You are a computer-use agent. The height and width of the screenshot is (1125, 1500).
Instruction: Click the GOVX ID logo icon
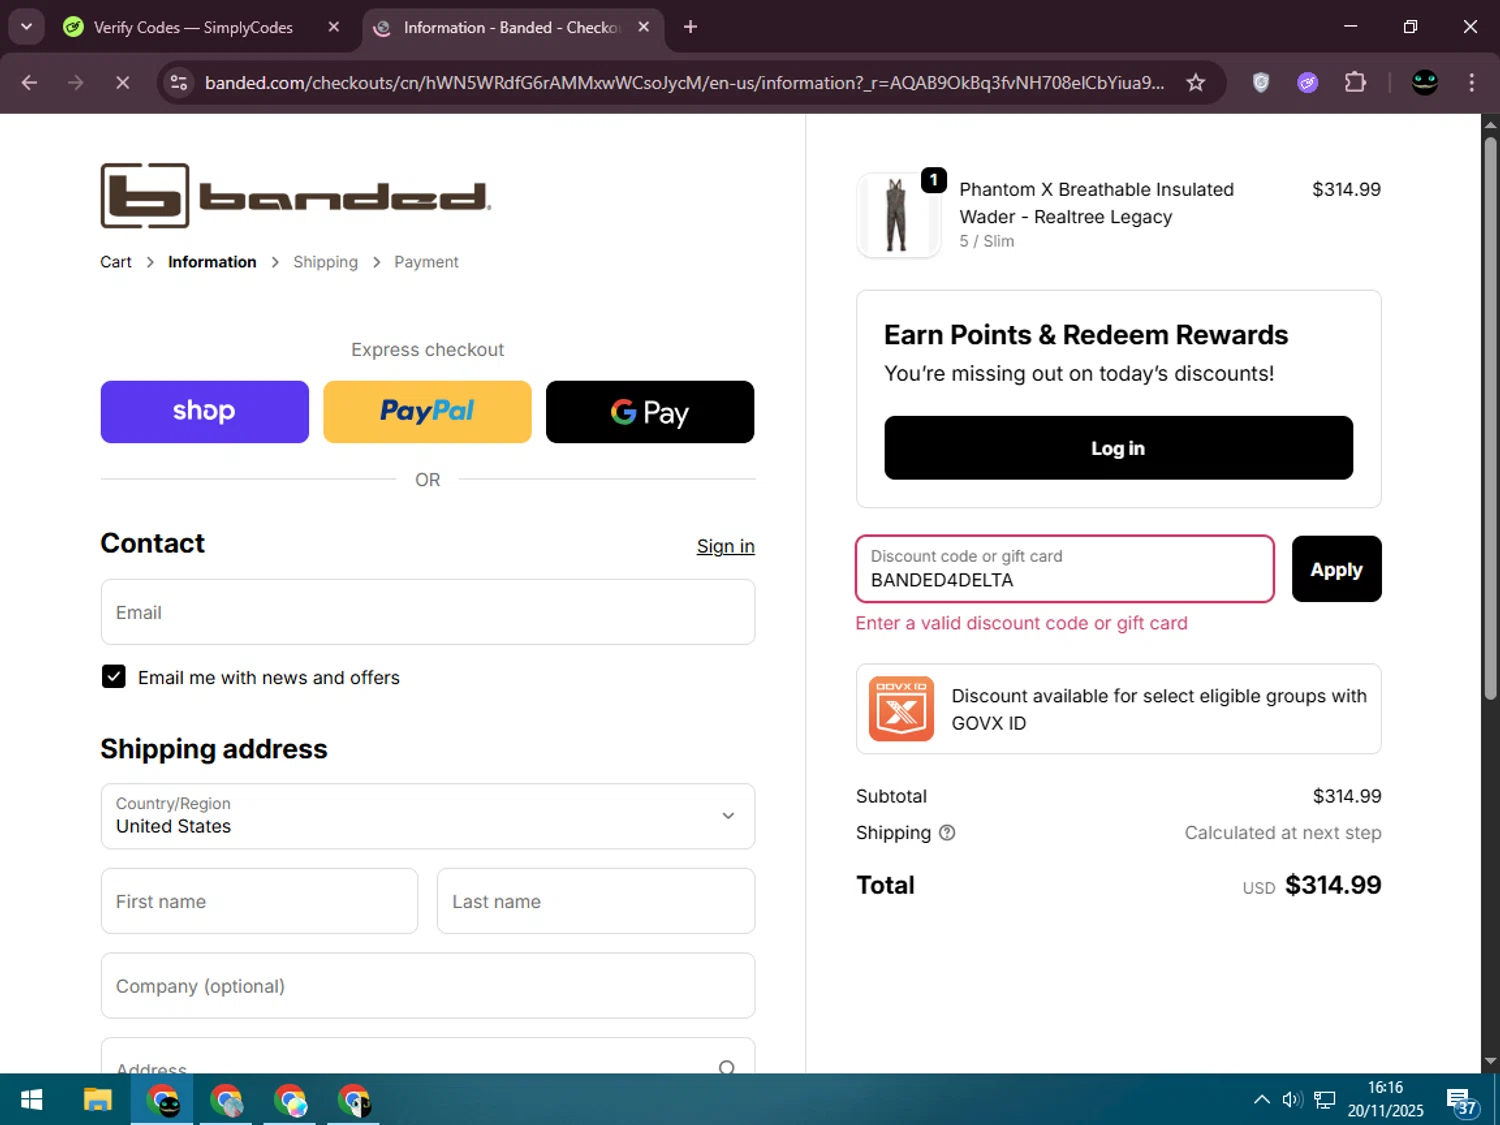coord(901,709)
